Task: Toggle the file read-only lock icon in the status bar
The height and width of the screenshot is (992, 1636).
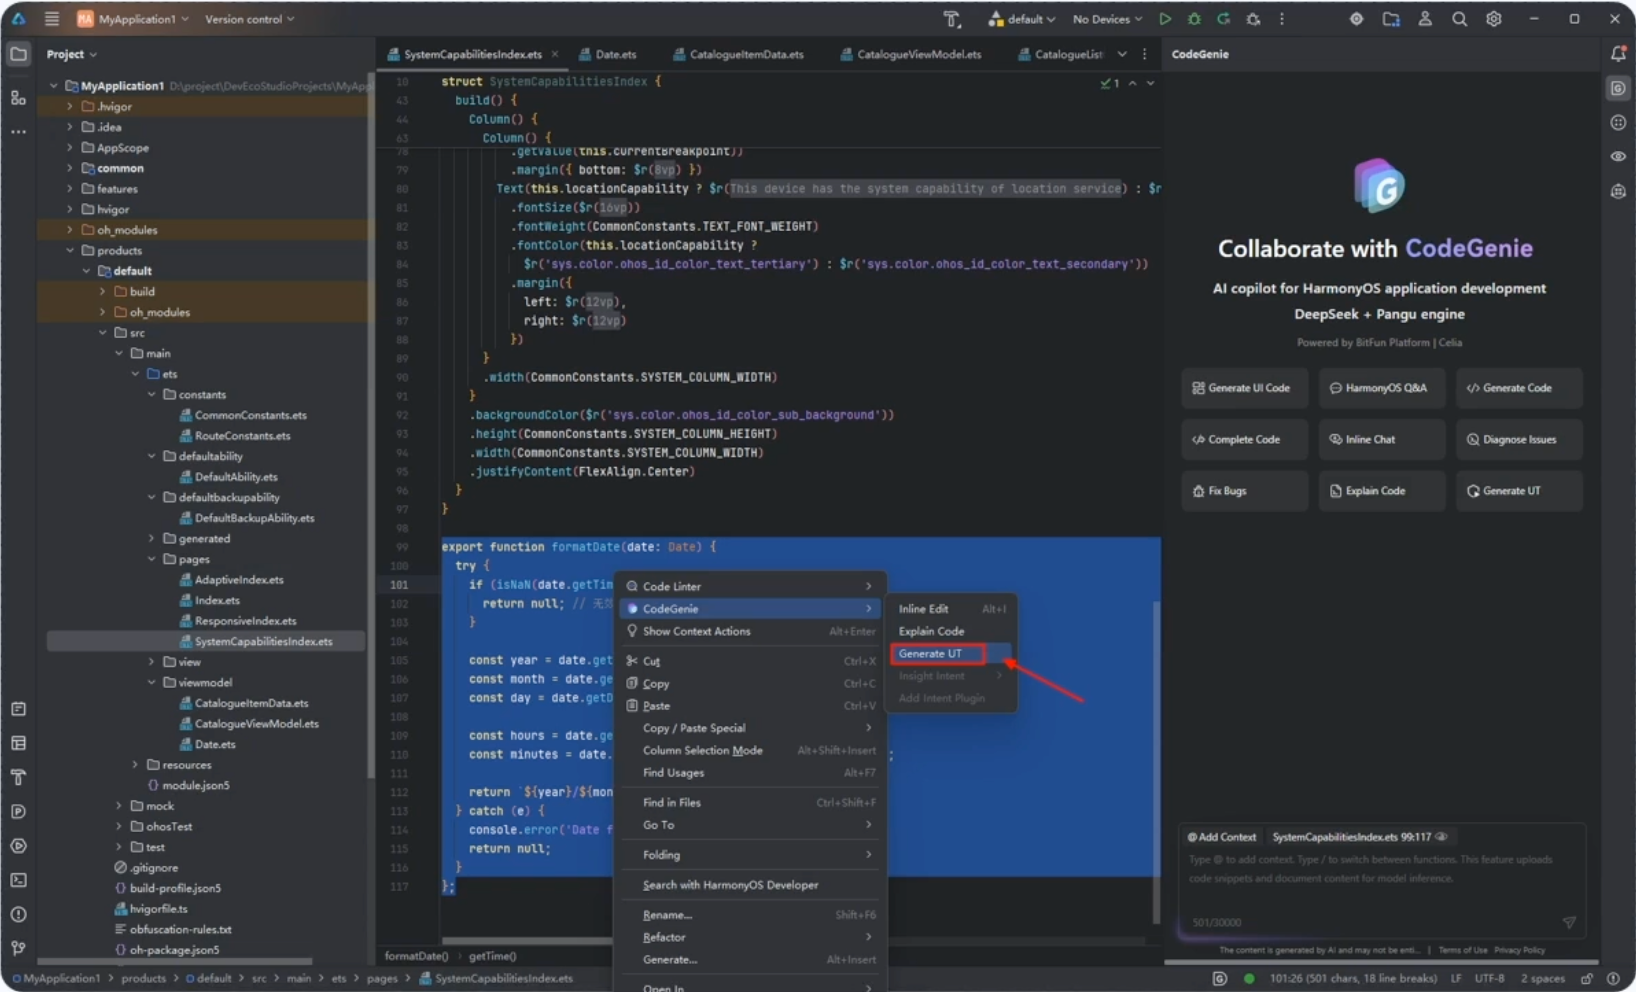Action: [1587, 978]
